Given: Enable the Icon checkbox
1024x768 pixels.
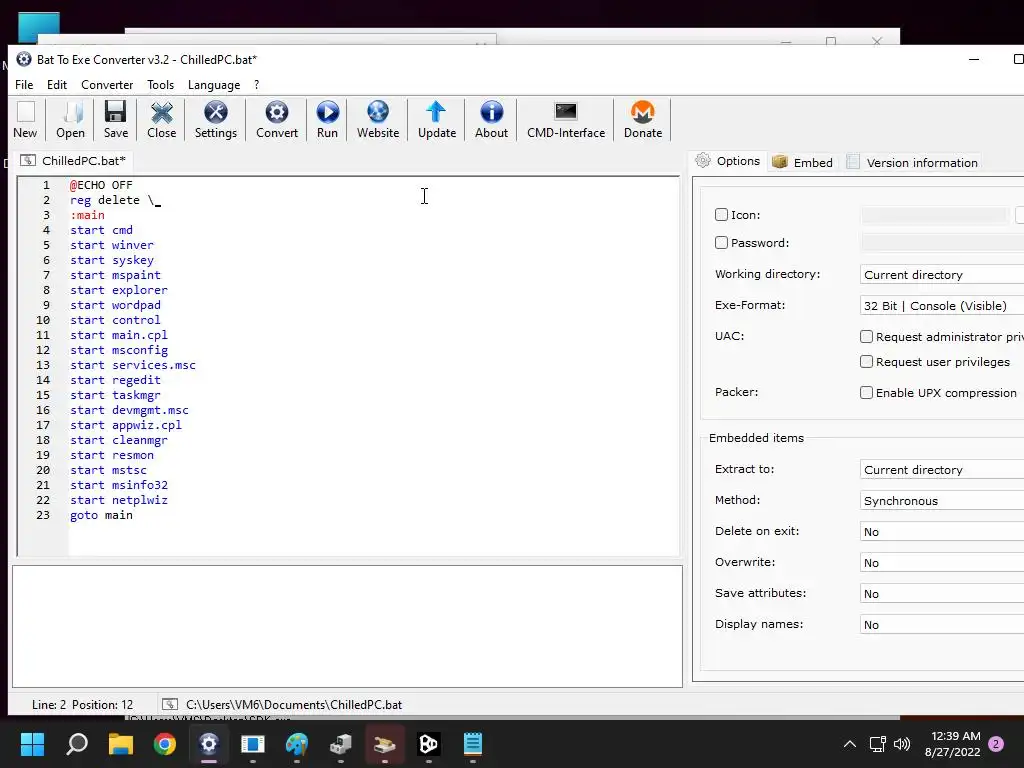Looking at the screenshot, I should (721, 214).
